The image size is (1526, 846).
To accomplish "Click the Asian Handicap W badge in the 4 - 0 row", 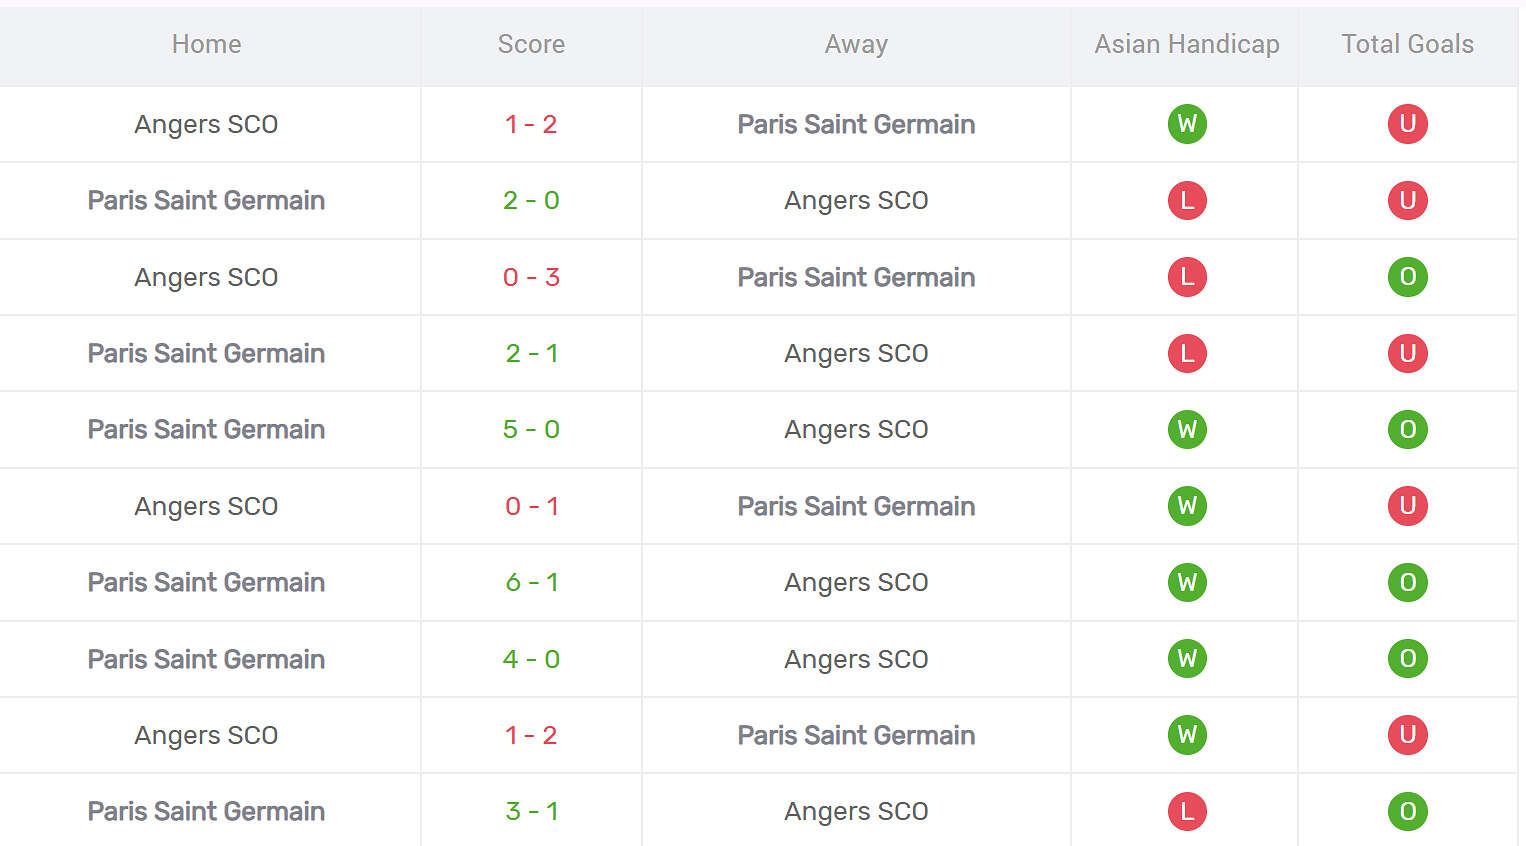I will [1187, 659].
